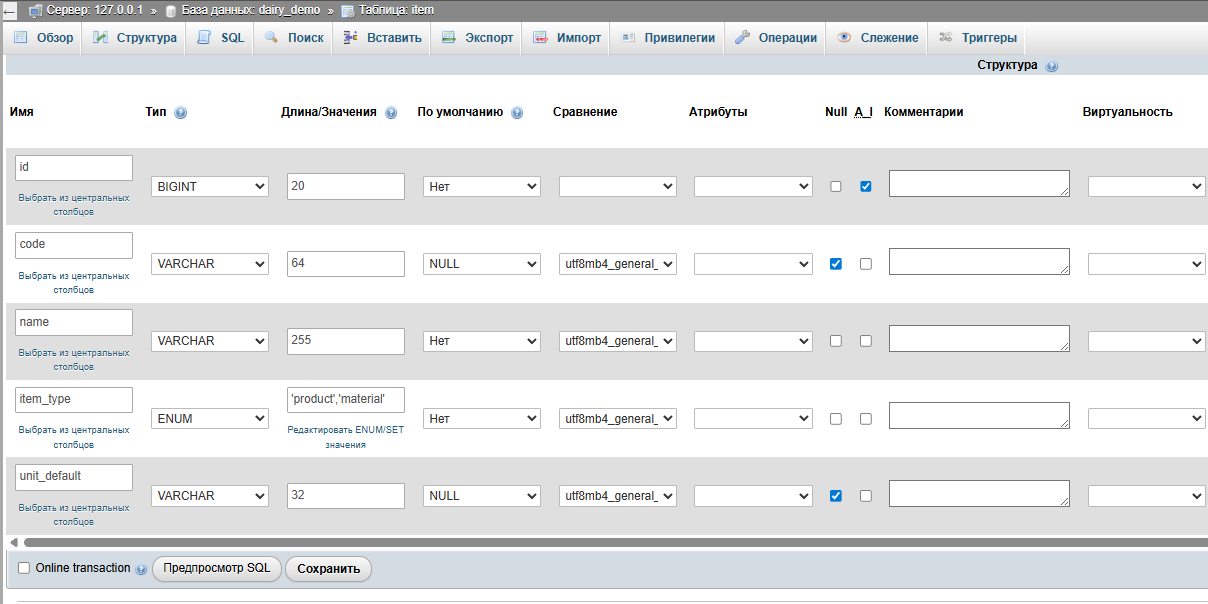Screen dimensions: 1208x604
Task: Click help icon next to По умолчанию
Action: coord(517,113)
